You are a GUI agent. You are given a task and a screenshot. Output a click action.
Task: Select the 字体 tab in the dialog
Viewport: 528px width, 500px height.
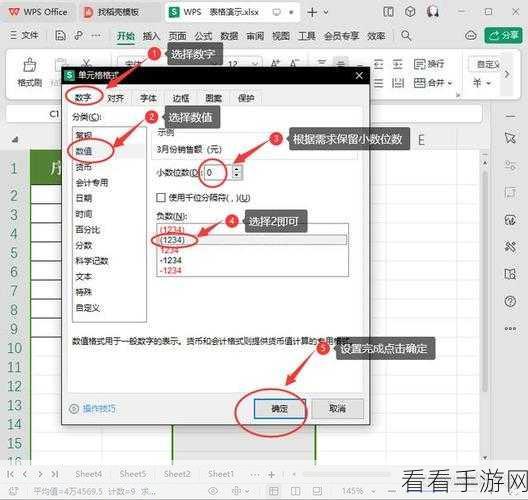(x=148, y=98)
